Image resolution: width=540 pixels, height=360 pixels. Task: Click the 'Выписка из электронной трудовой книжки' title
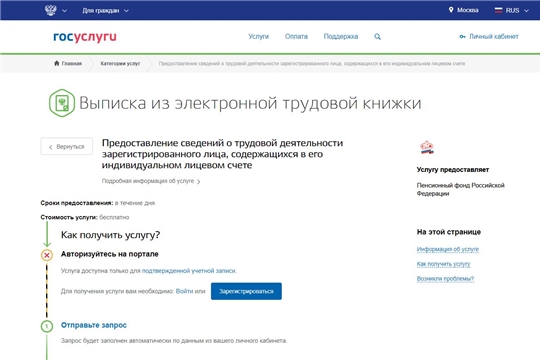pyautogui.click(x=250, y=103)
